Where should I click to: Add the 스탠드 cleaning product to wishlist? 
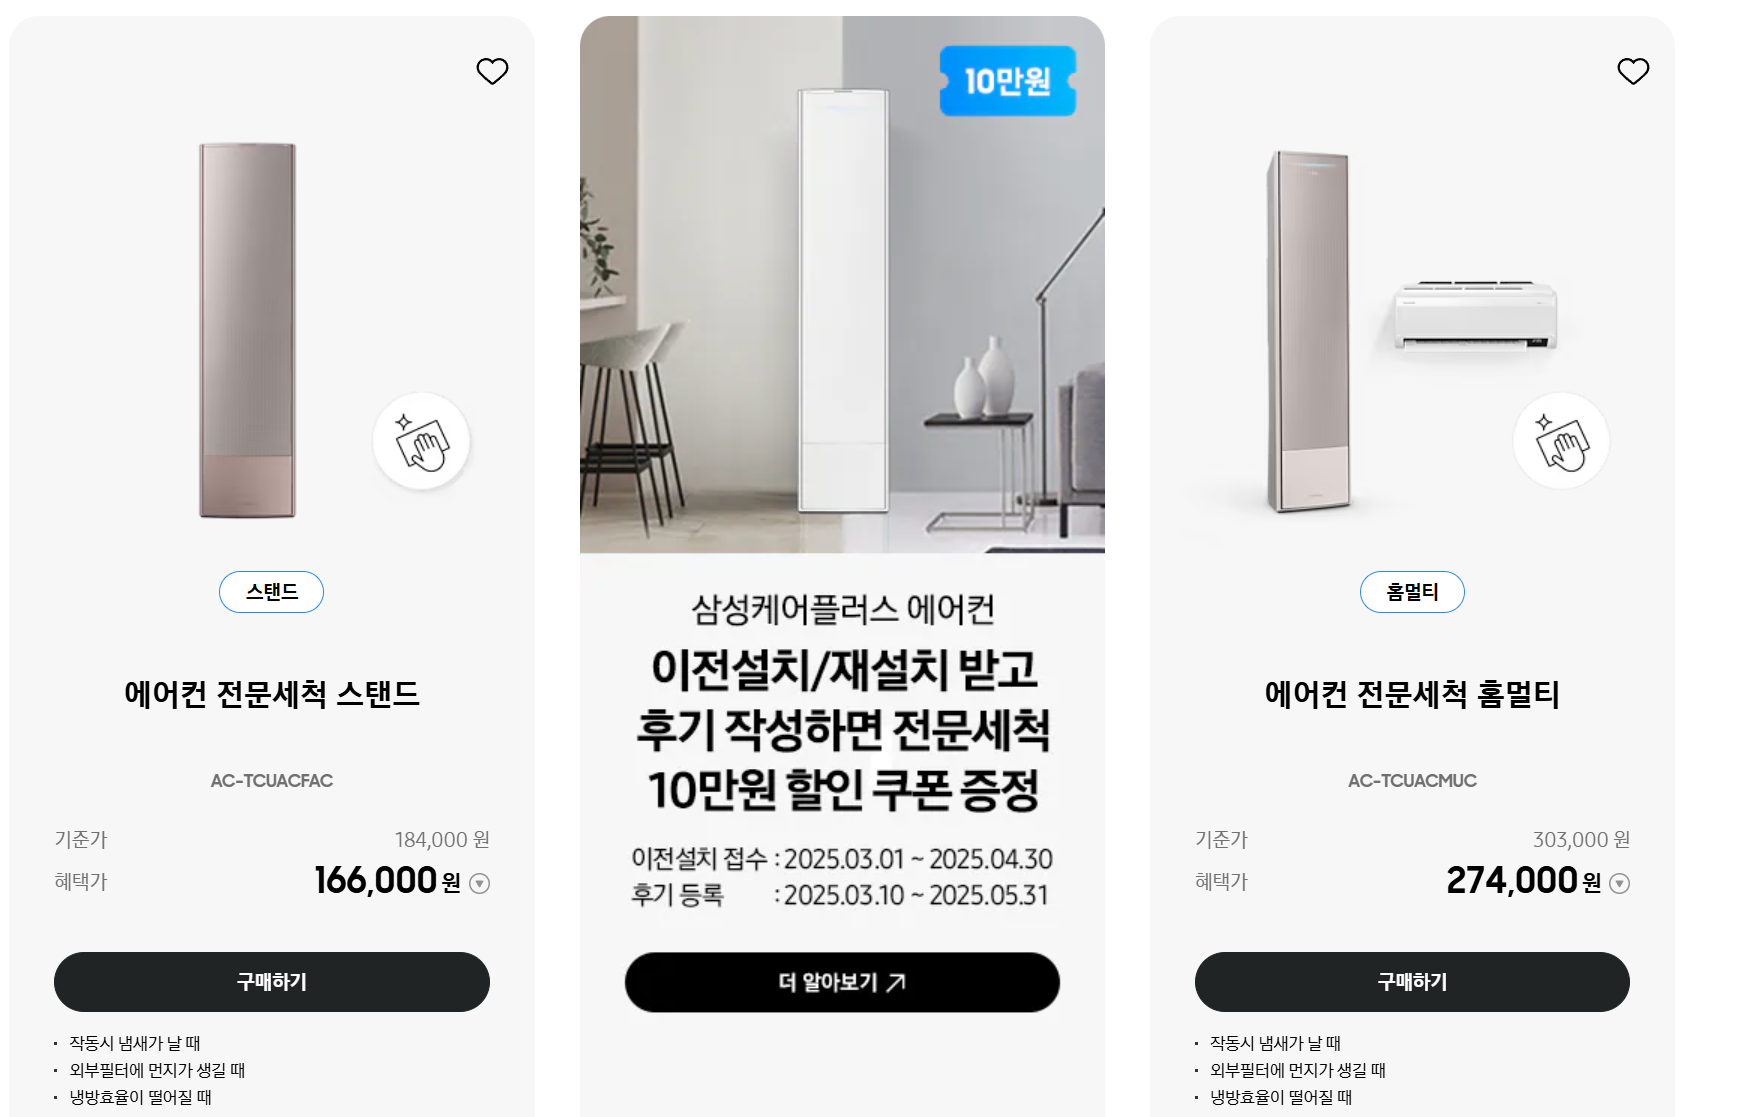coord(492,71)
